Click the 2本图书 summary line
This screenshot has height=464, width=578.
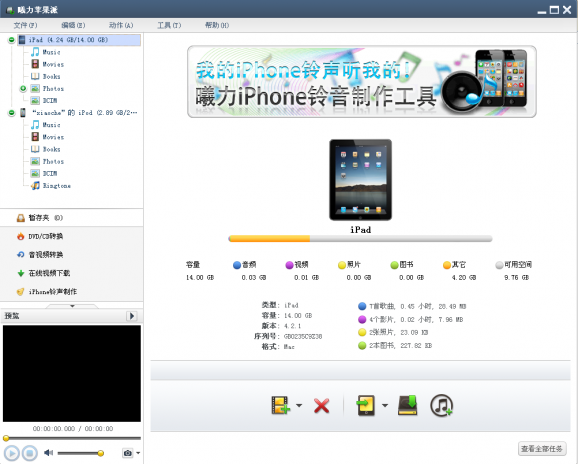tap(400, 346)
